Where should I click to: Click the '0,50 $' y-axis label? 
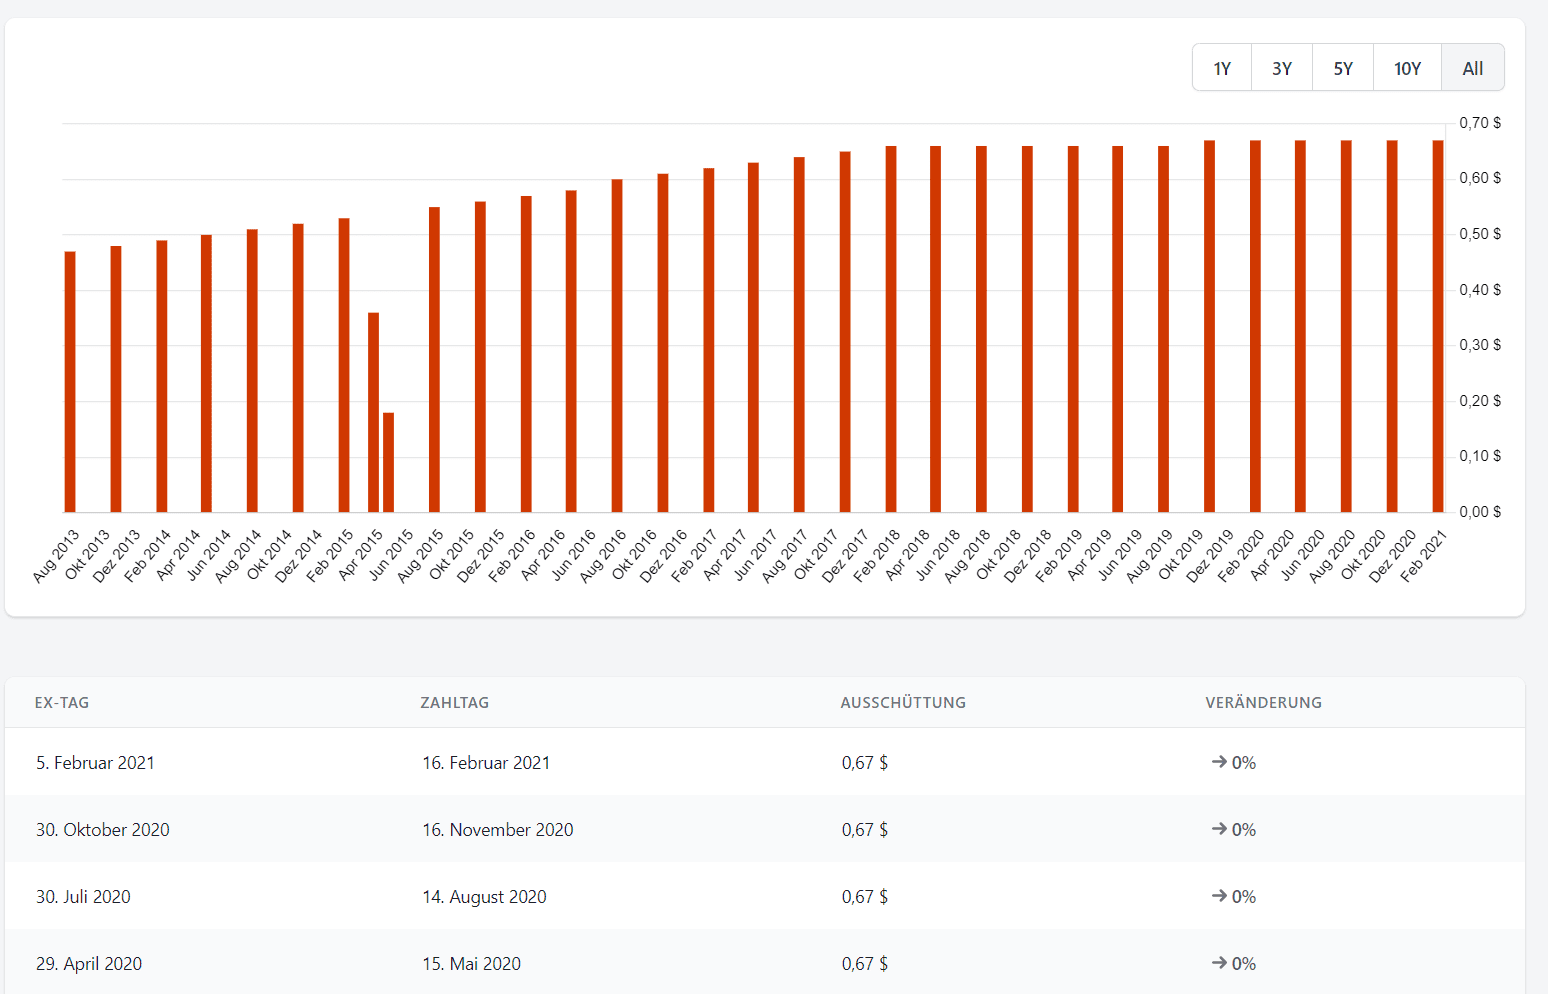pos(1480,234)
